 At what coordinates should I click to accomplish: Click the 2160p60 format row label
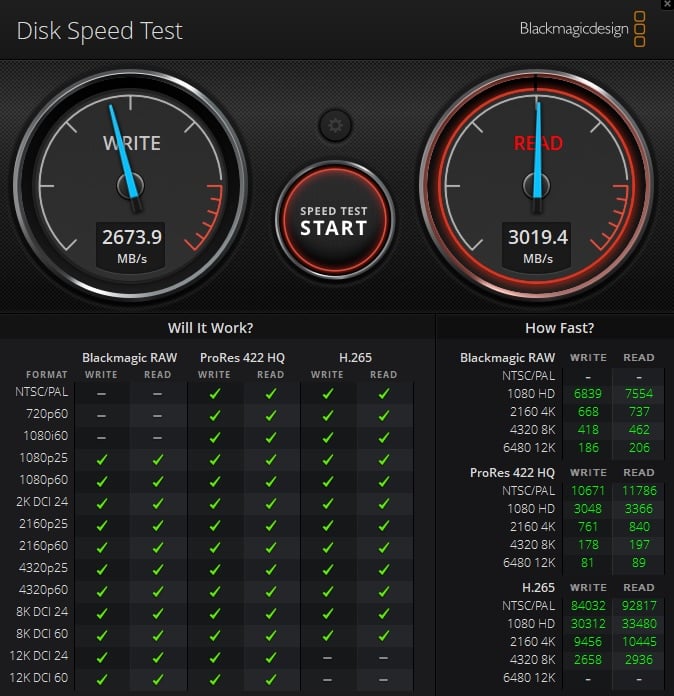tap(44, 546)
